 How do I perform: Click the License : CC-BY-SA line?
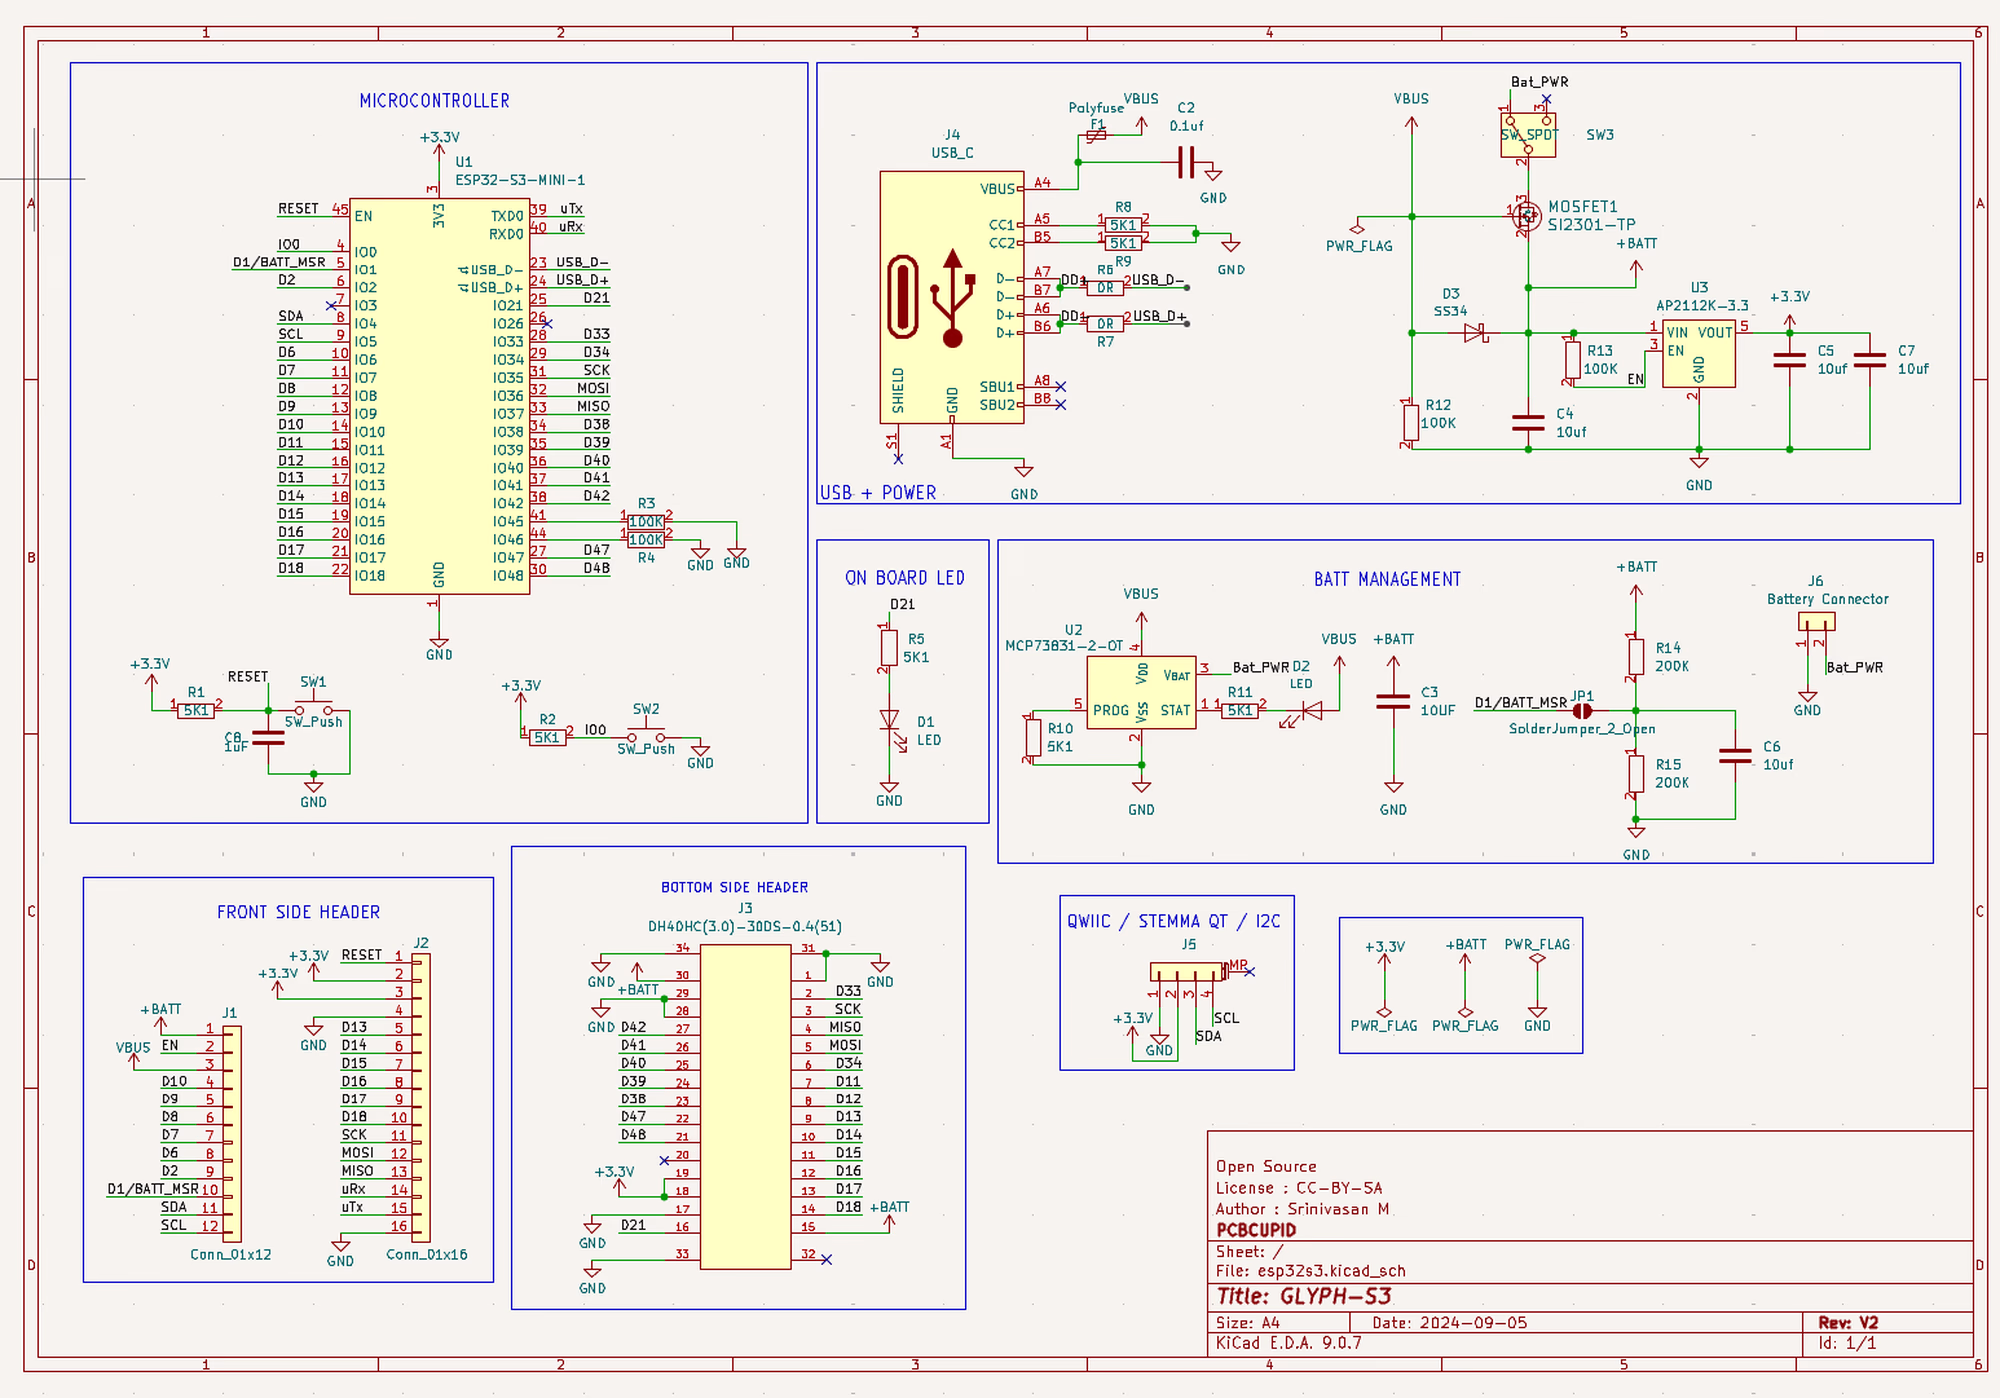(1299, 1188)
